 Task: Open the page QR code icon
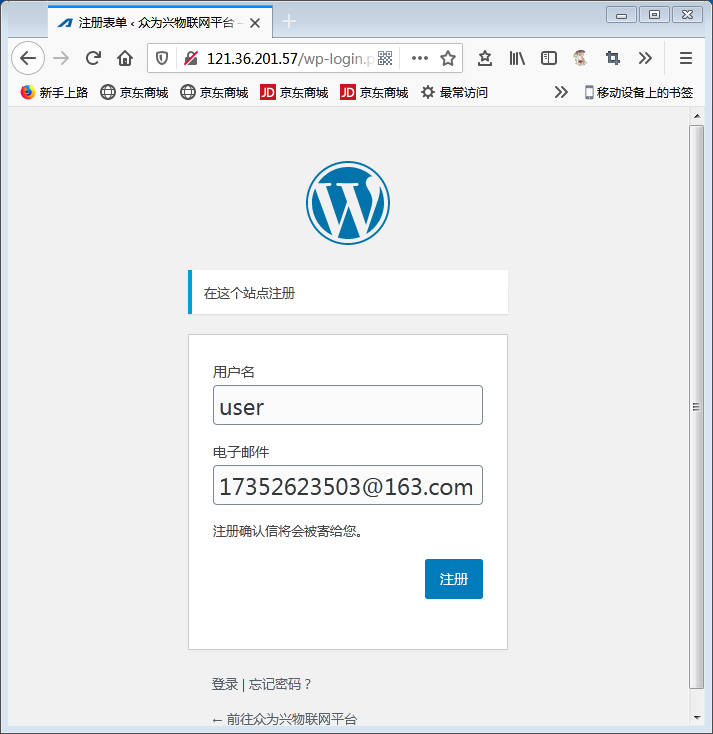pyautogui.click(x=385, y=59)
